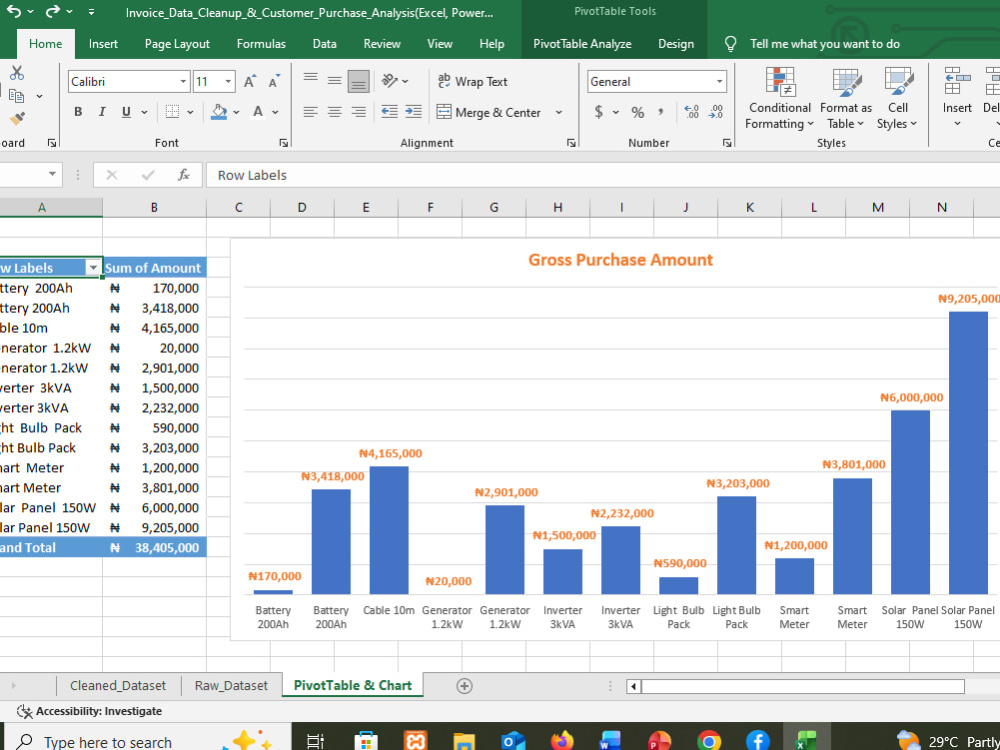
Task: Open the Row Labels filter dropdown
Action: coord(93,268)
